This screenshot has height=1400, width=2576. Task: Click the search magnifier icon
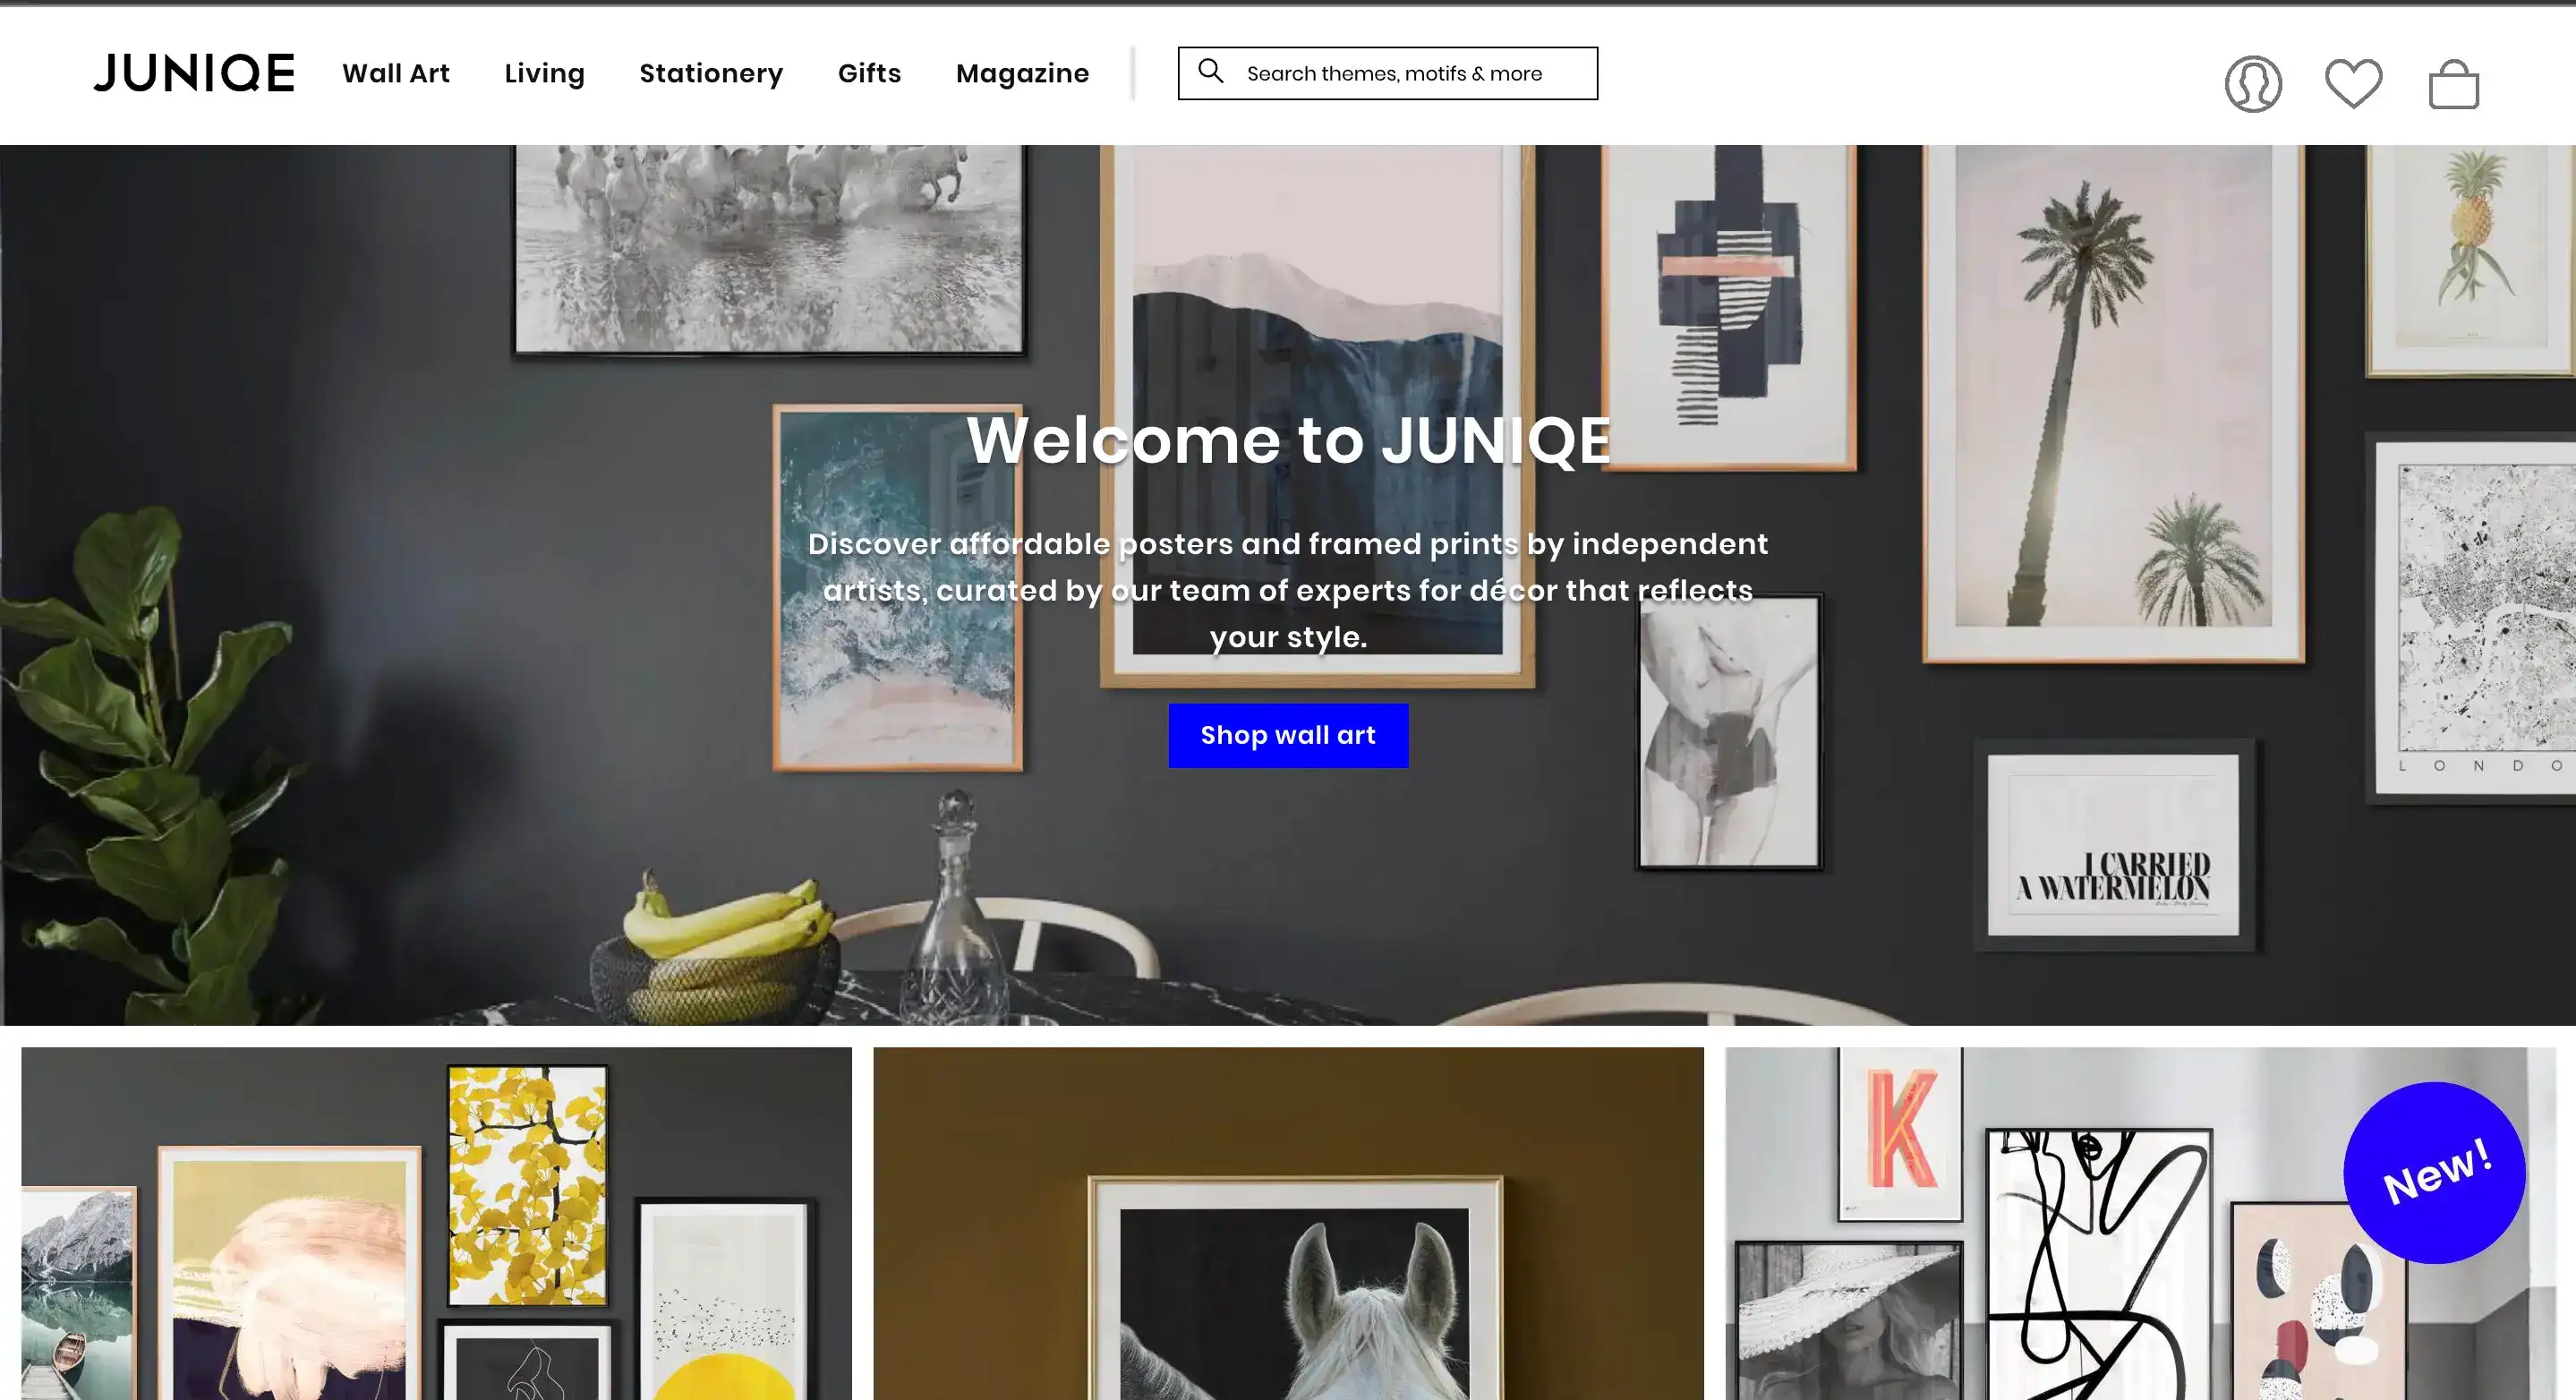1212,72
